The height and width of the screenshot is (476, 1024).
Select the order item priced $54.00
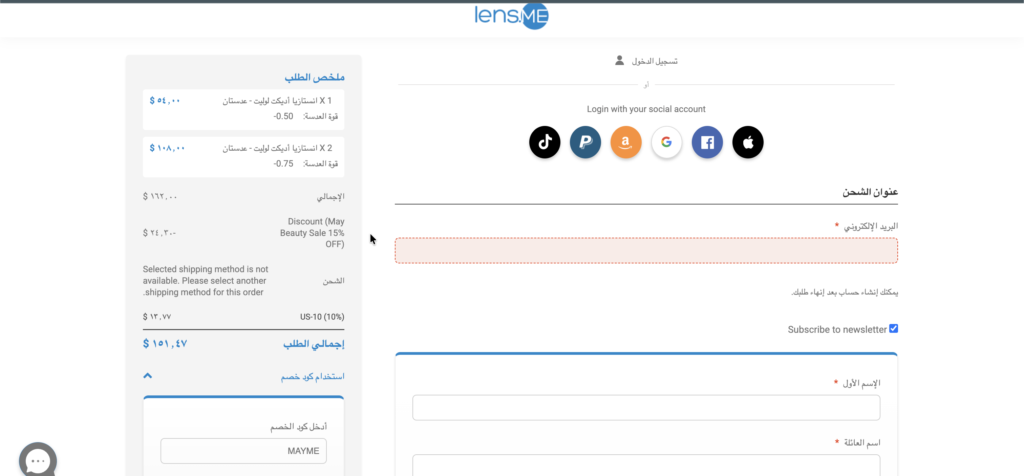[243, 109]
